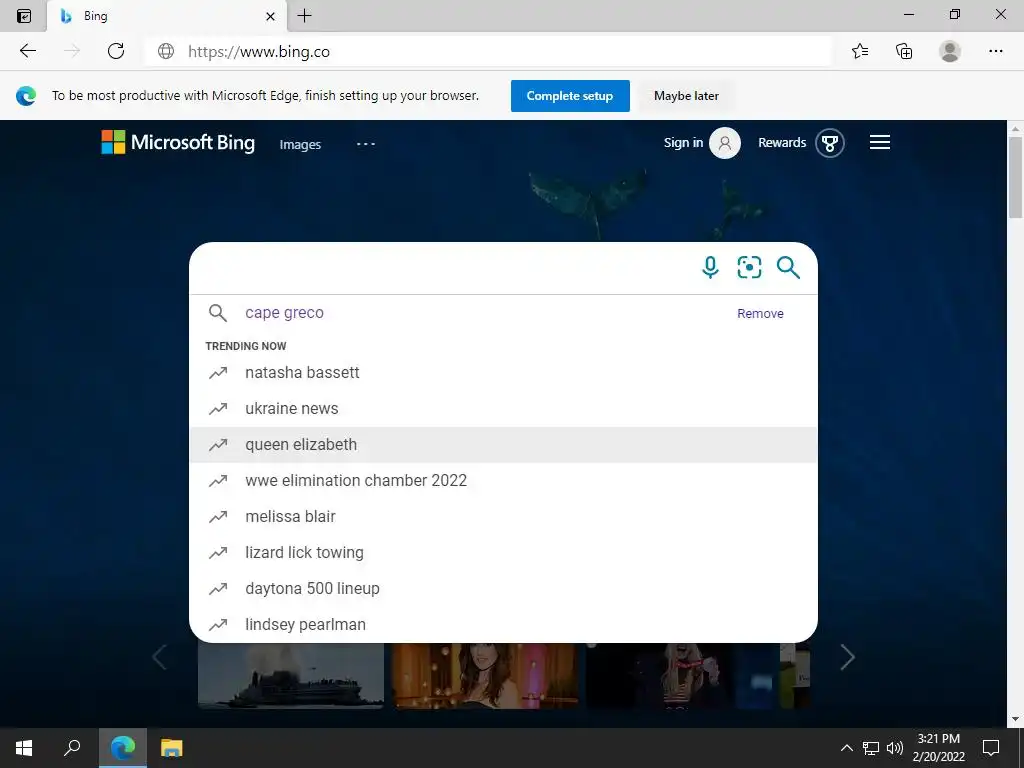The height and width of the screenshot is (768, 1024).
Task: Choose lindsey pearlman suggestion
Action: point(503,624)
